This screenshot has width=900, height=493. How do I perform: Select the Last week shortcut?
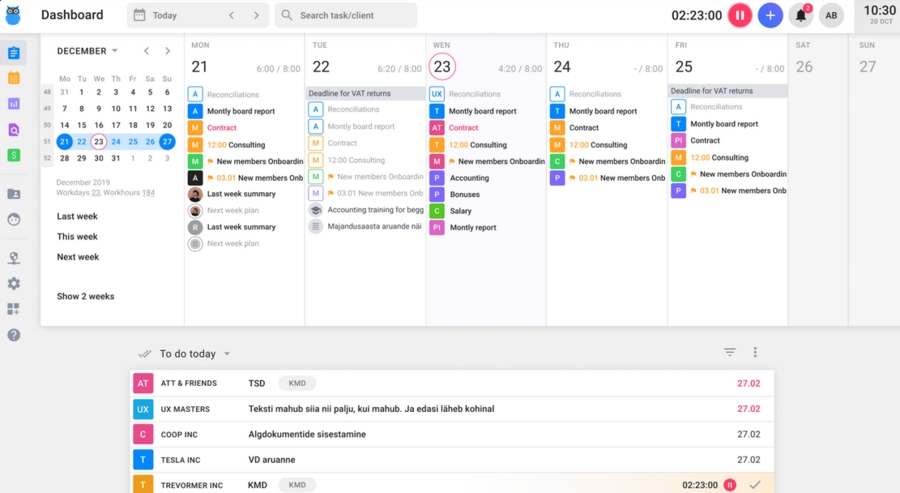tap(77, 216)
